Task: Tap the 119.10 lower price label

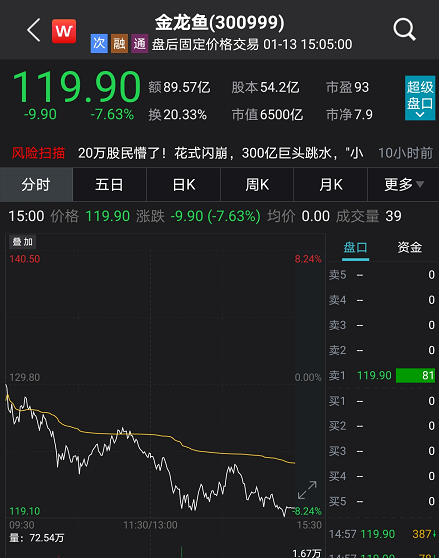Action: click(25, 511)
